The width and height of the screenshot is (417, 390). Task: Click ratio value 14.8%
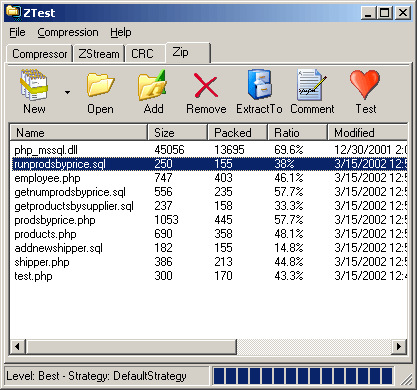[x=289, y=248]
